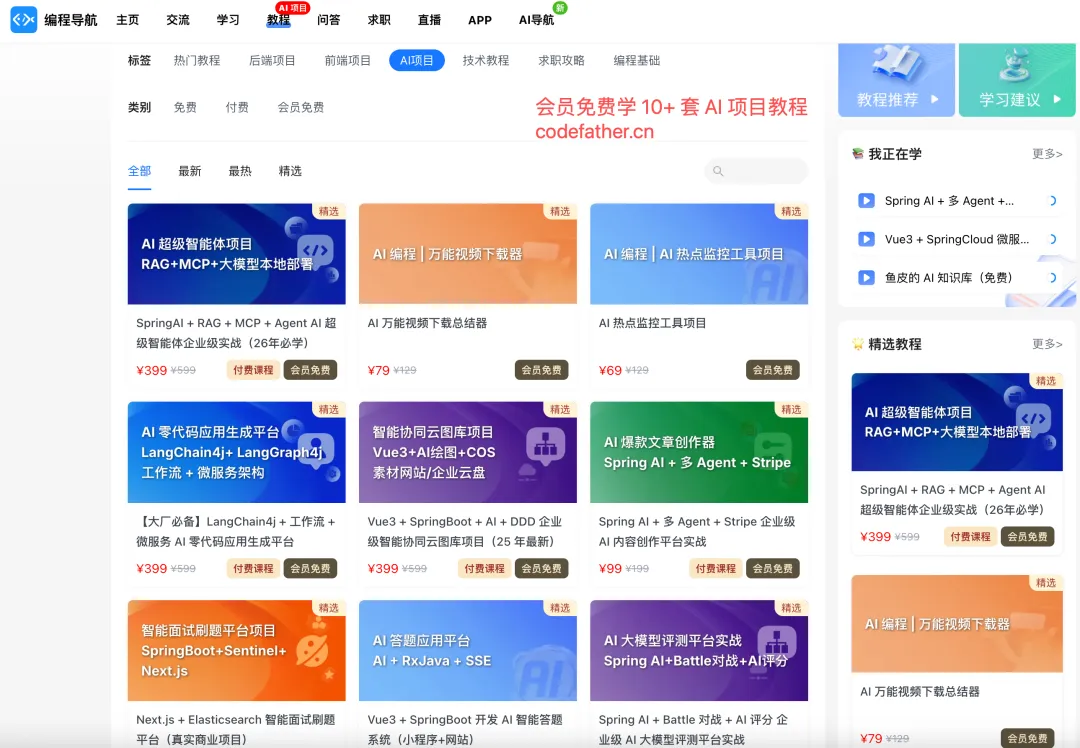Screen dimensions: 1080x748
Task: Go to 学习 in top navigation
Action: 228,20
